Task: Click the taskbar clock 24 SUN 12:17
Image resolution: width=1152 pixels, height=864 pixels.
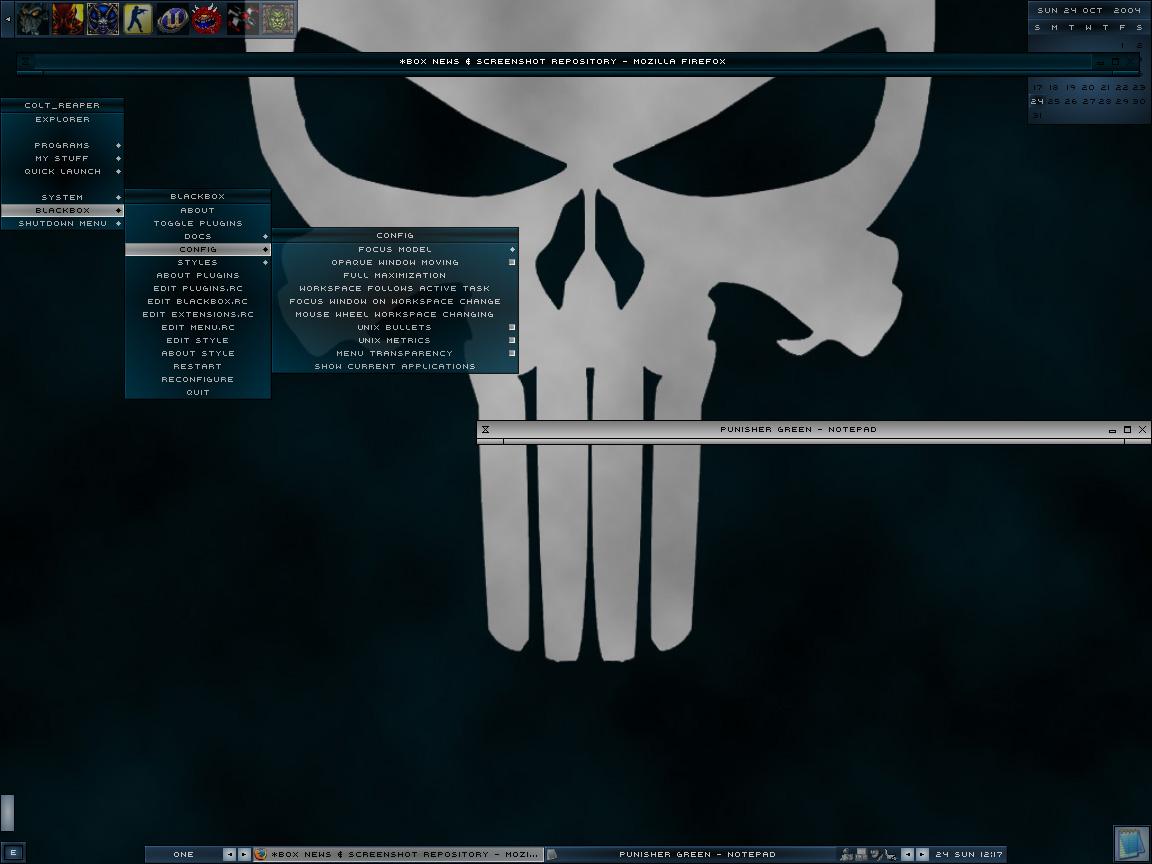Action: tap(969, 854)
